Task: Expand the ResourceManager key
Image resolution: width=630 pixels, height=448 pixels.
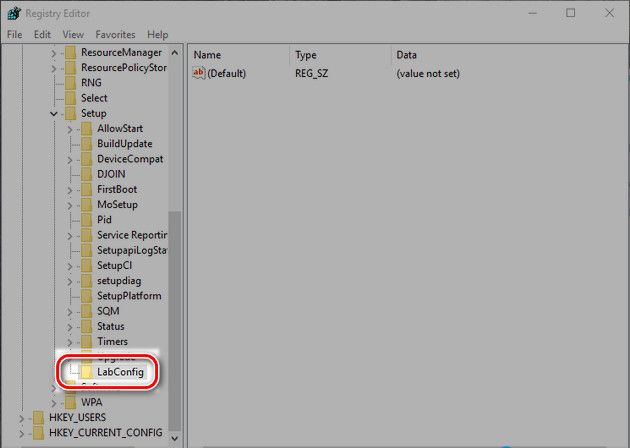Action: (54, 53)
